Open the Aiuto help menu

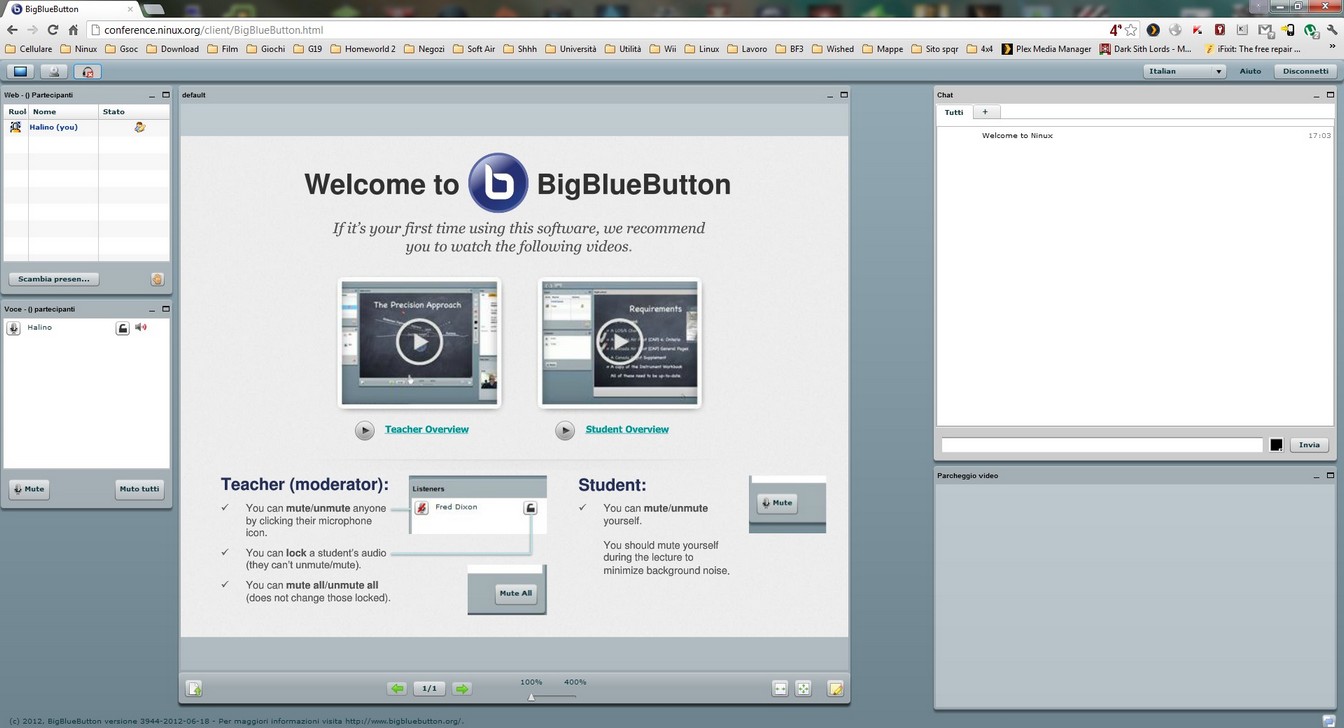pos(1250,71)
